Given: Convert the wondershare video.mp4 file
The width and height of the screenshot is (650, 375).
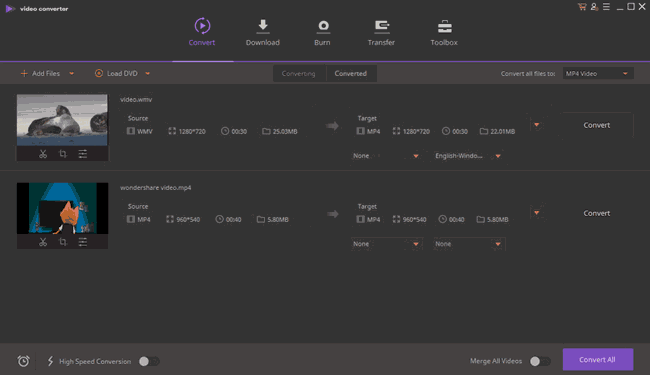Looking at the screenshot, I should tap(597, 213).
